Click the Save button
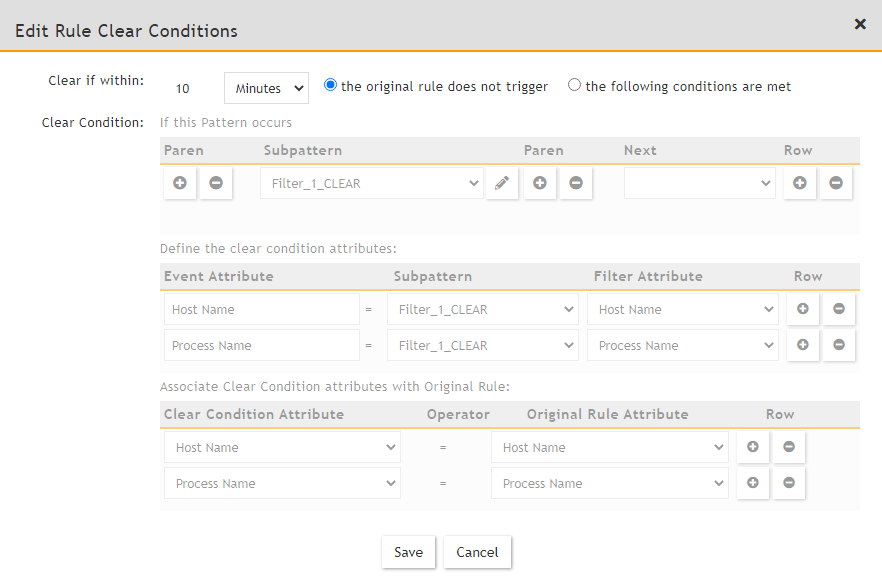 pos(408,552)
